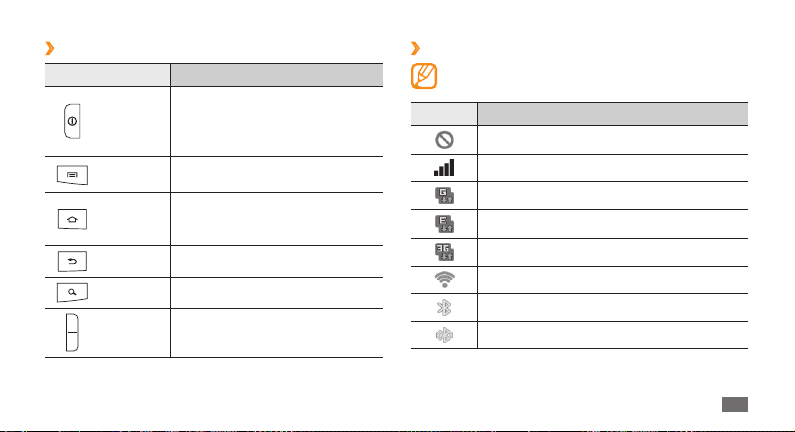Screen dimensions: 795x432
Task: Click the gray page number box
Action: click(735, 404)
